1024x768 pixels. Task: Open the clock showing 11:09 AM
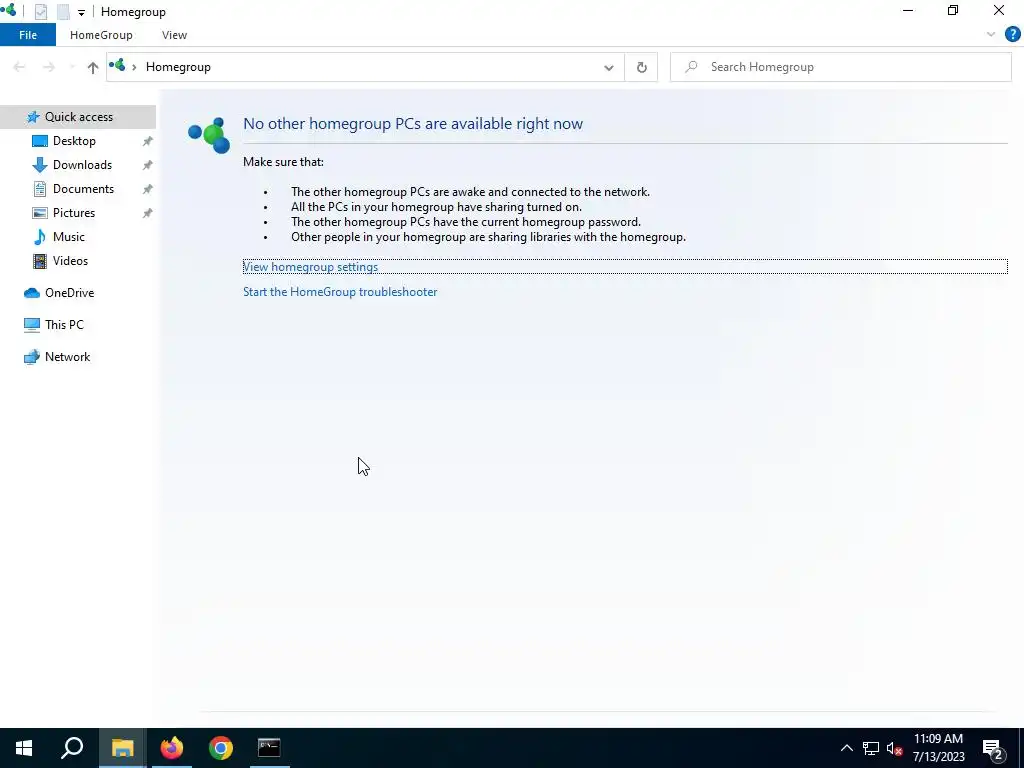point(938,748)
